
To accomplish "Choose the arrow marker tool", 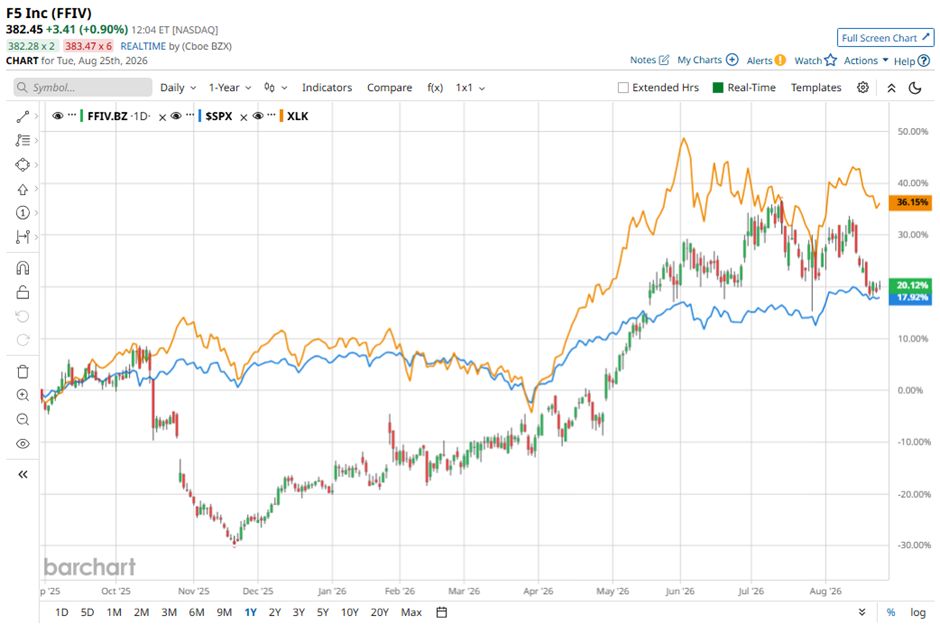I will (23, 189).
